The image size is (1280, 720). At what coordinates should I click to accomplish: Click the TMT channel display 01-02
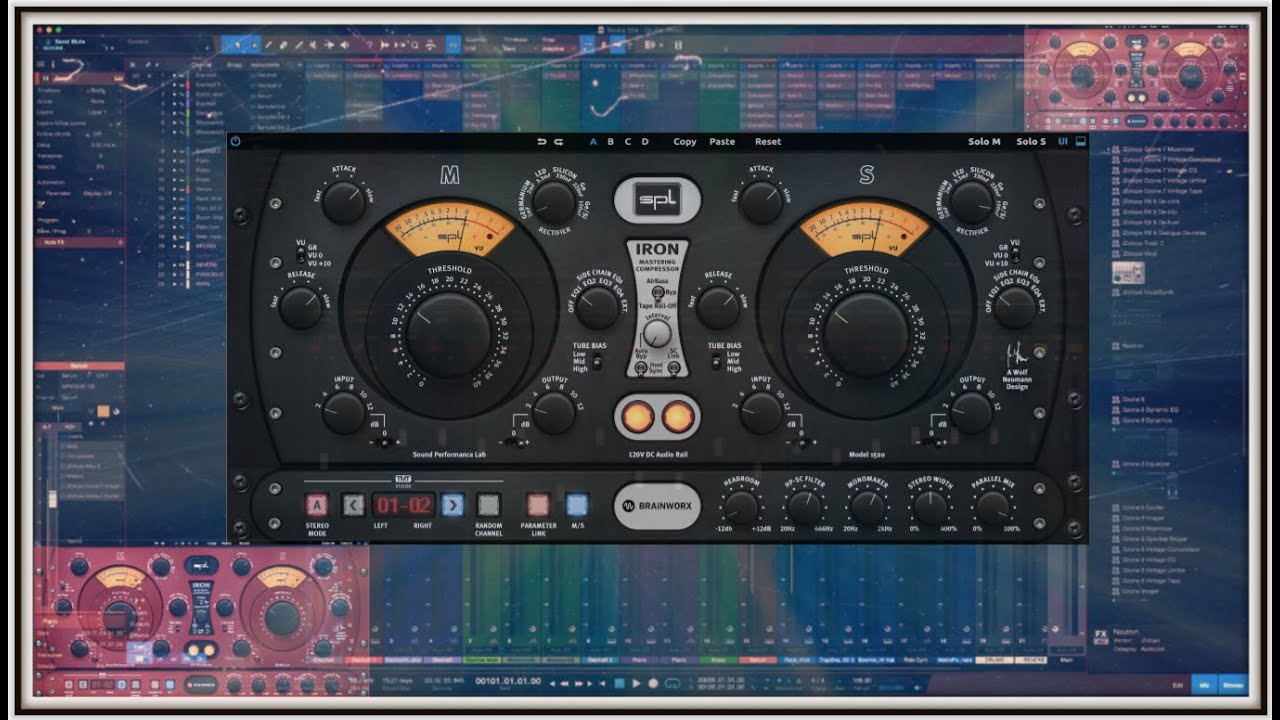click(402, 505)
